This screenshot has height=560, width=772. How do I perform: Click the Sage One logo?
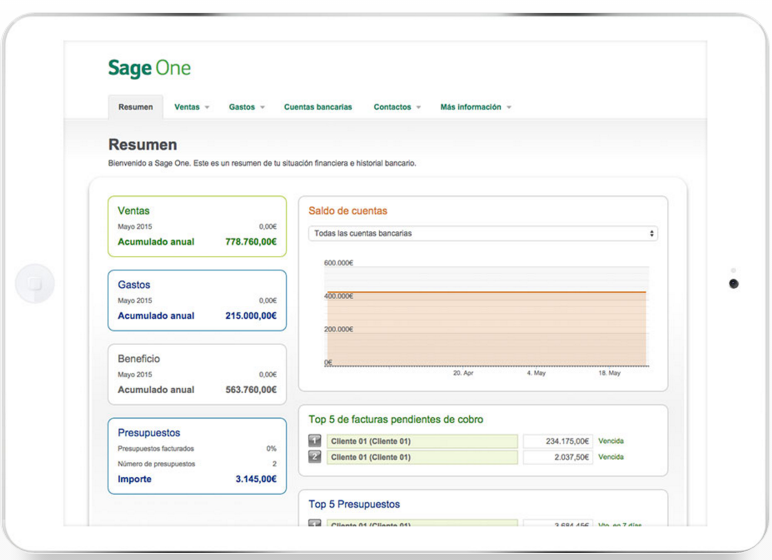pyautogui.click(x=149, y=68)
